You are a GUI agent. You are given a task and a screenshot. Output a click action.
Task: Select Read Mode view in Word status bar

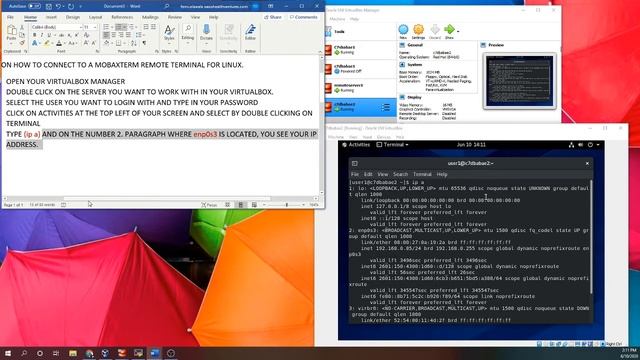(x=228, y=204)
